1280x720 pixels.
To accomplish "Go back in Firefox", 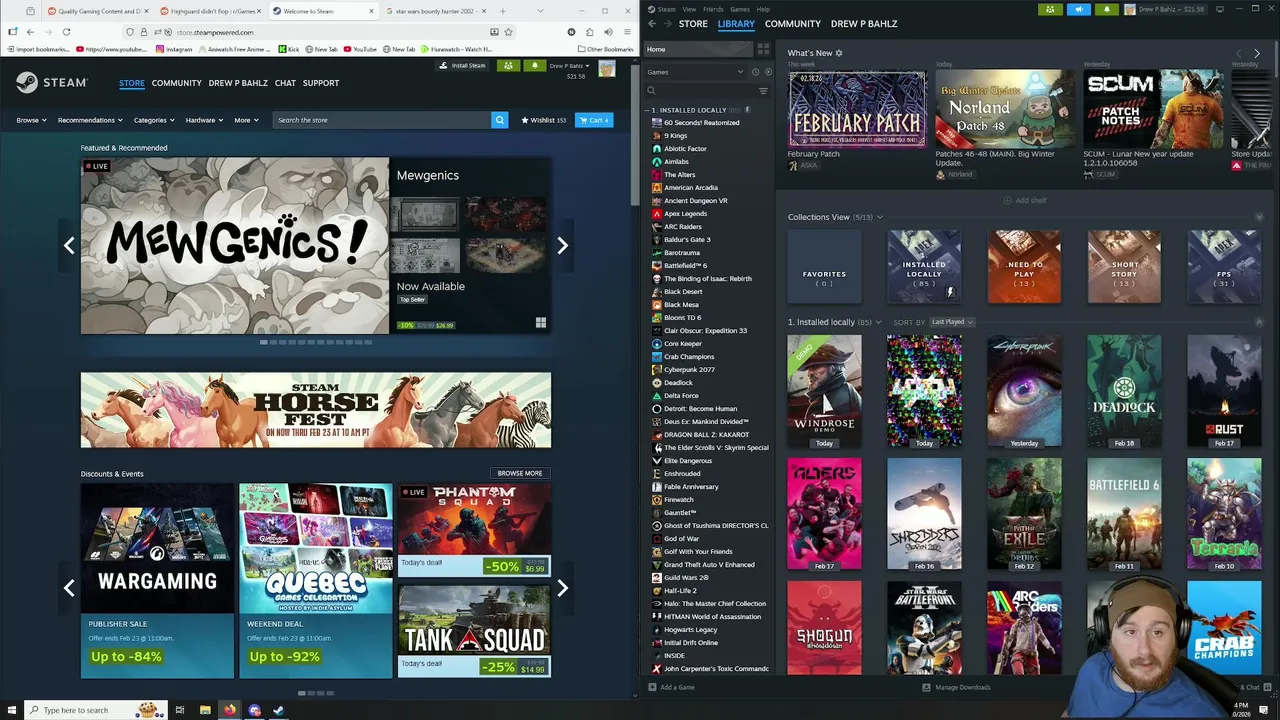I will coord(32,32).
